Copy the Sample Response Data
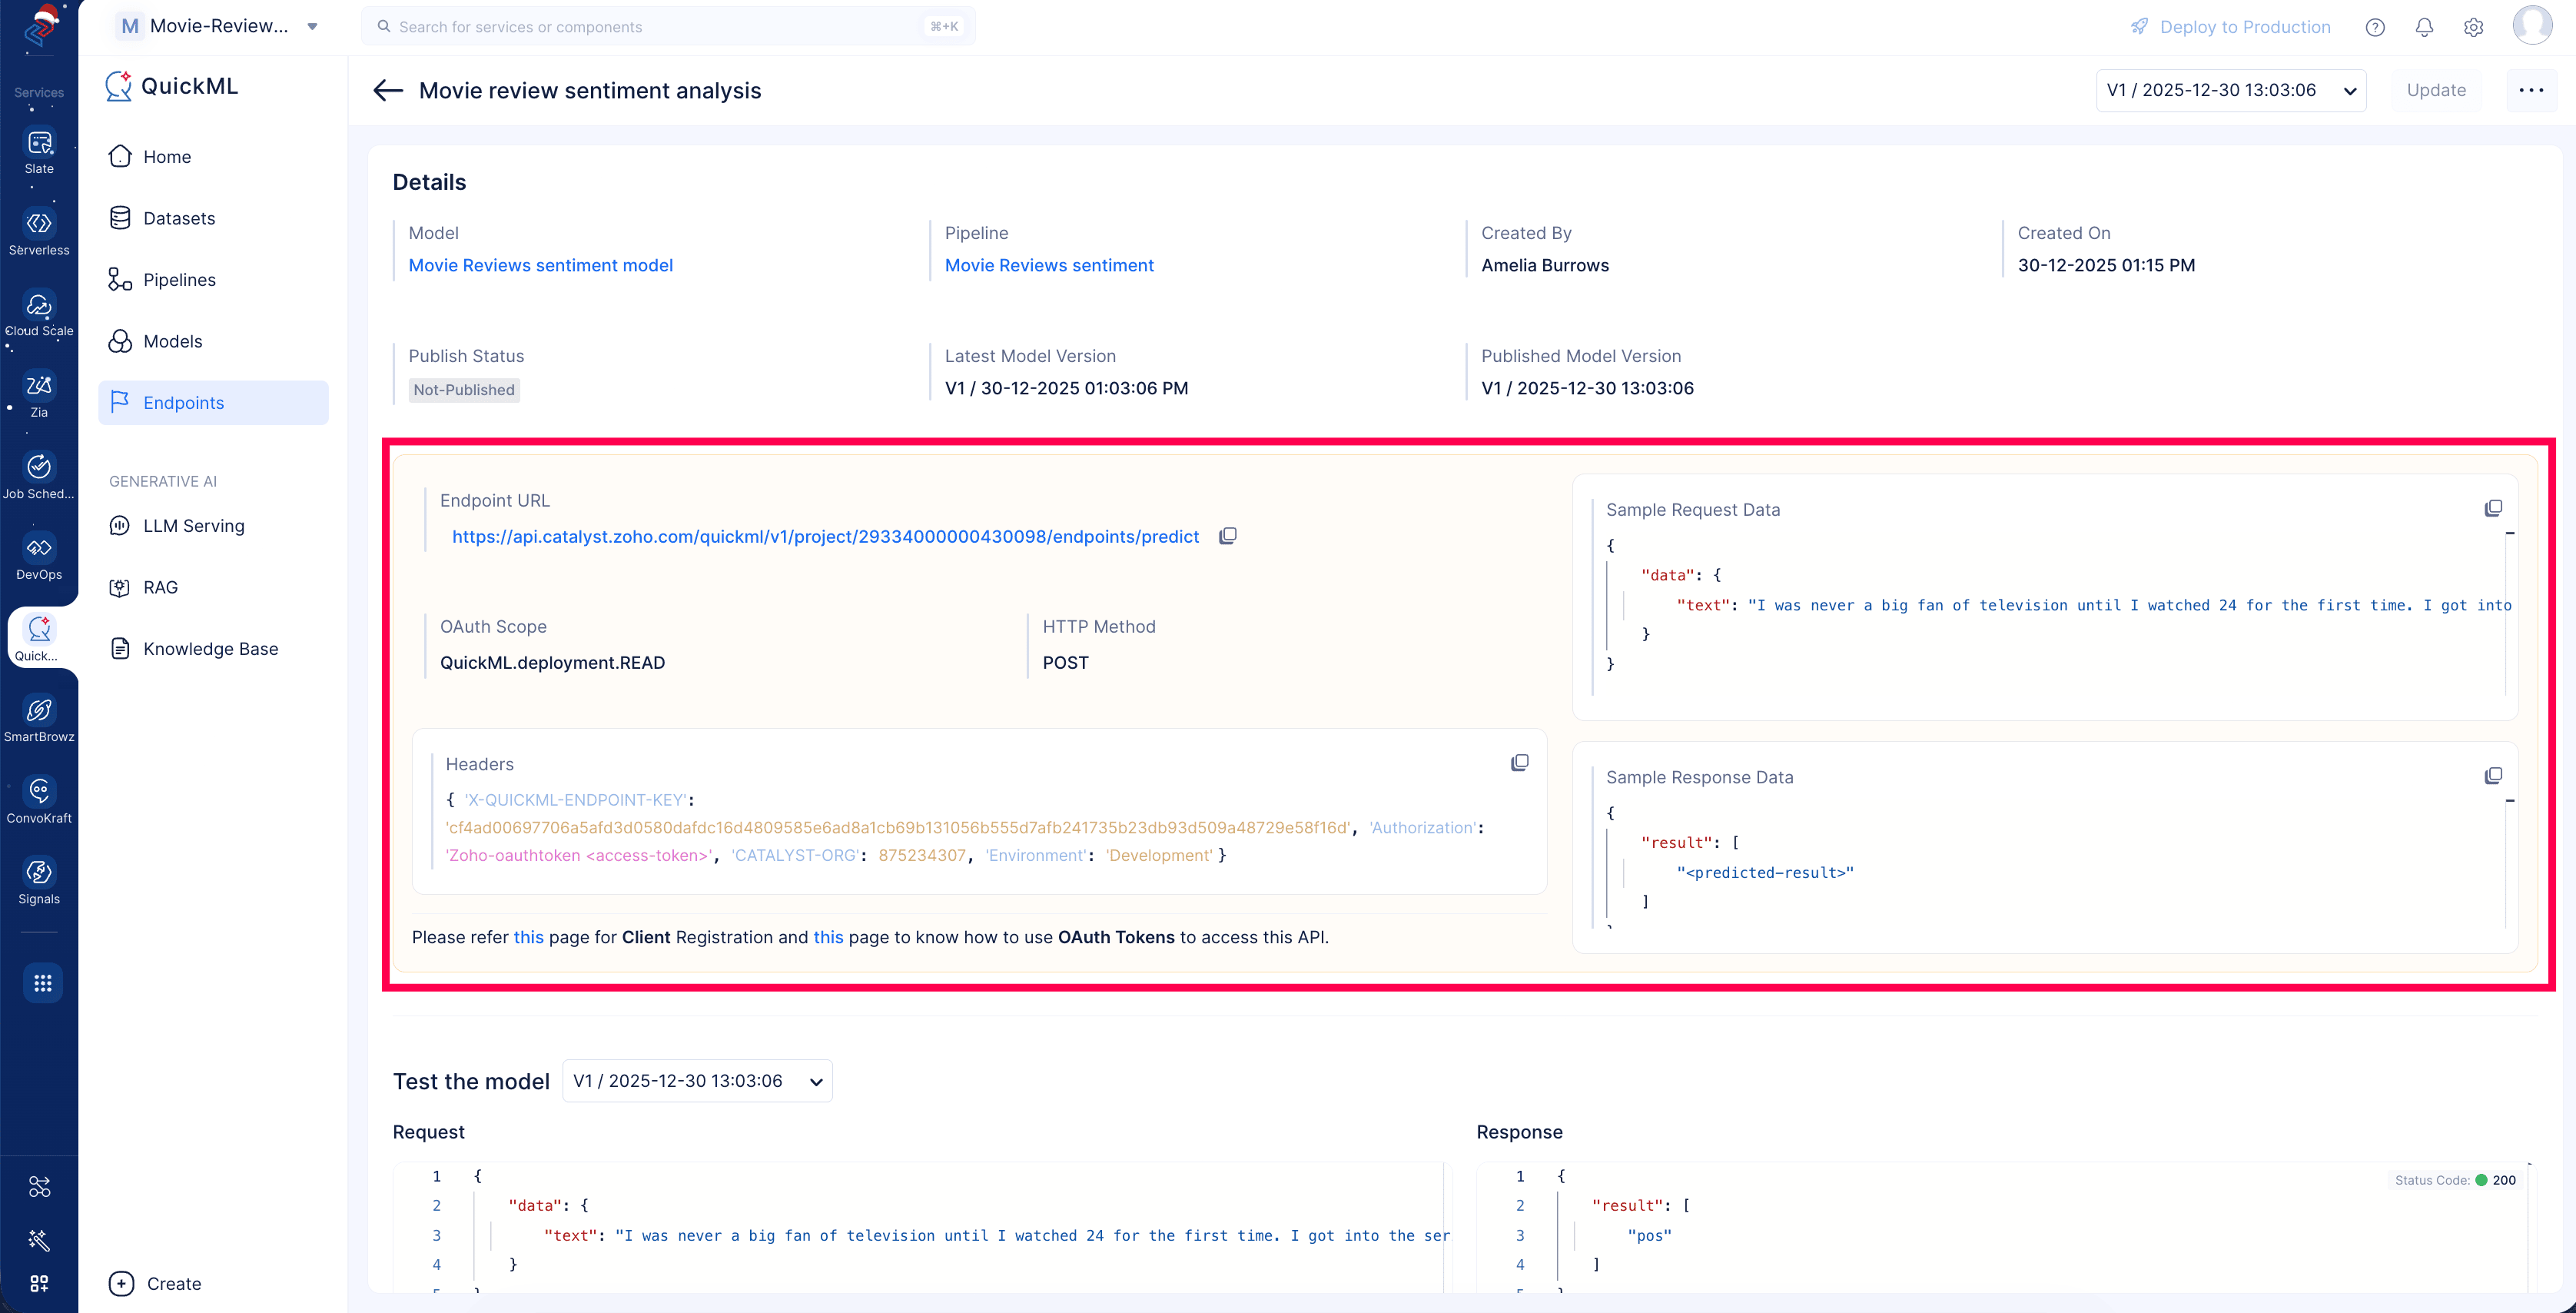Viewport: 2576px width, 1313px height. (x=2493, y=776)
